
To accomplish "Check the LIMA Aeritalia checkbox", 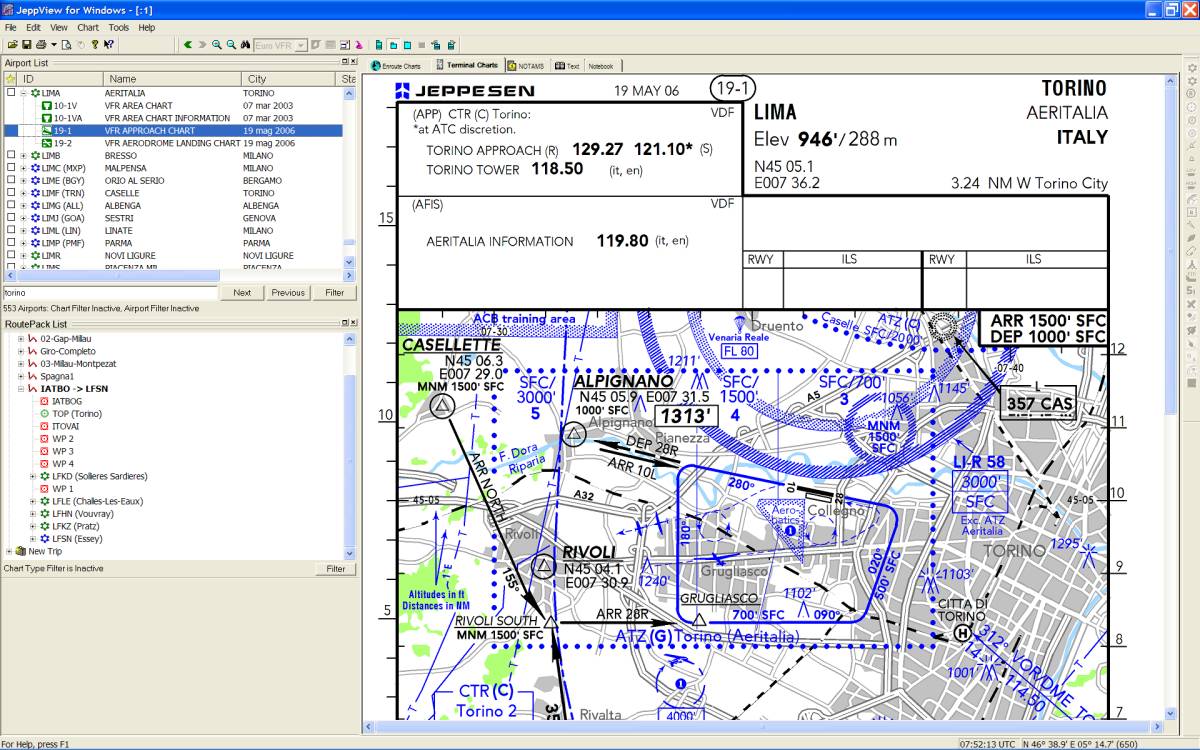I will pyautogui.click(x=11, y=93).
